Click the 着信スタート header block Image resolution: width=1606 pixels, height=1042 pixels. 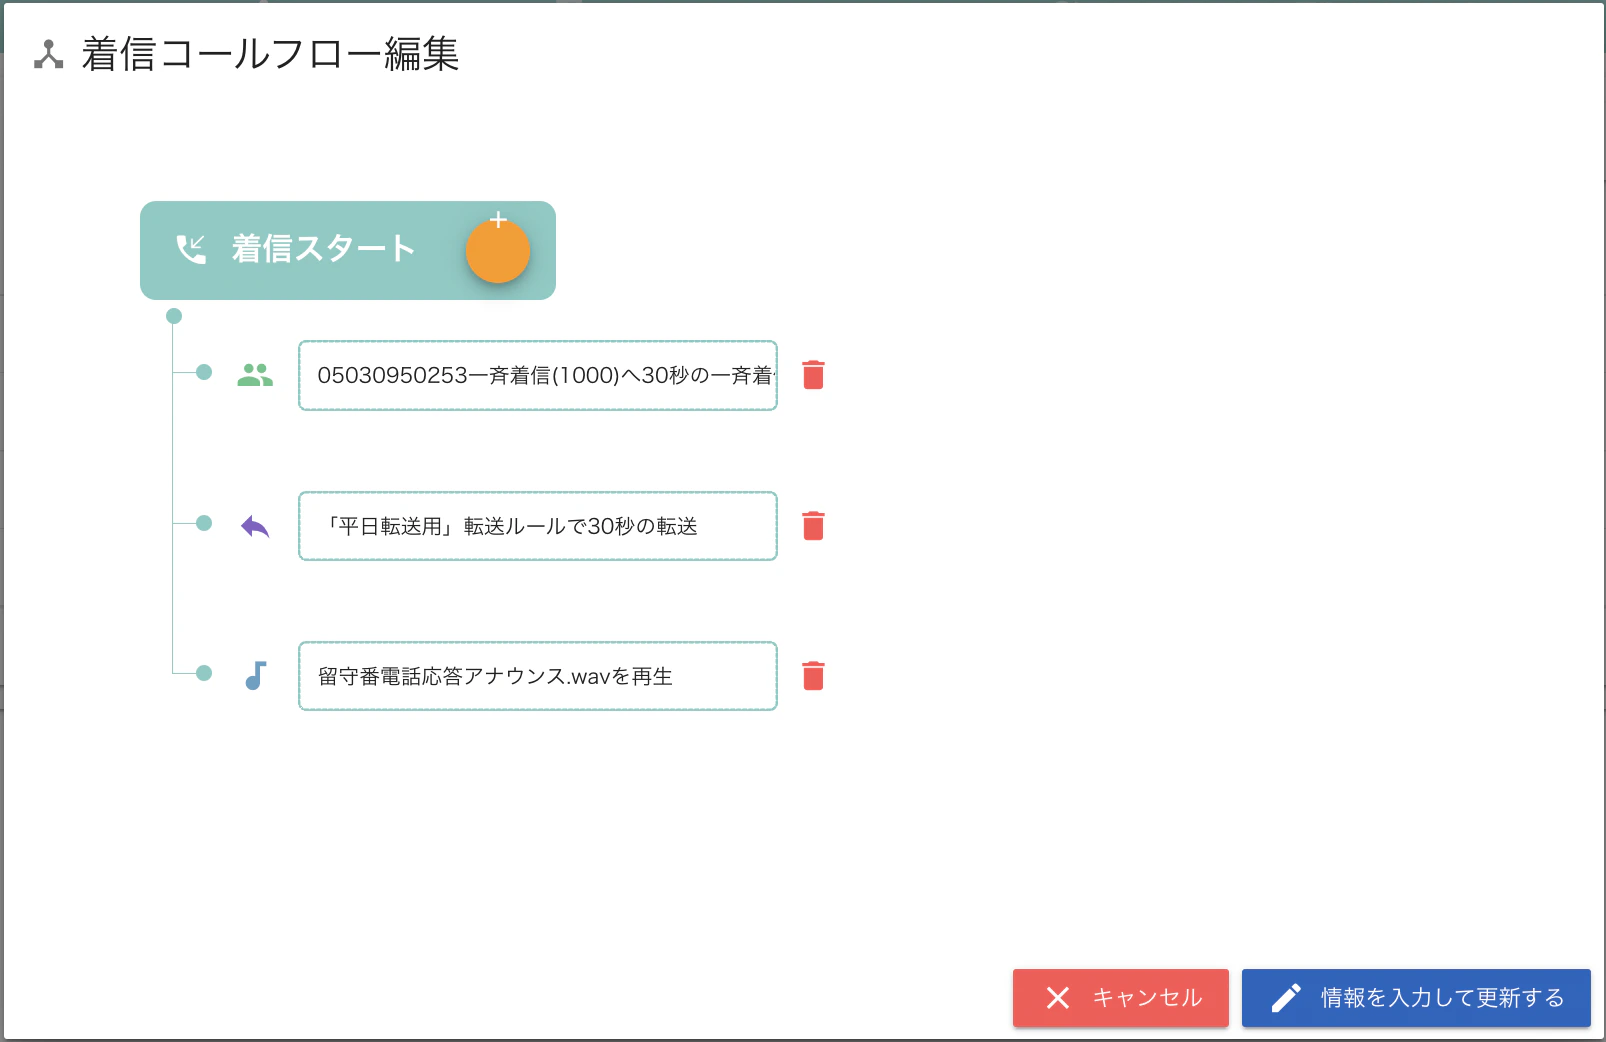coord(348,250)
